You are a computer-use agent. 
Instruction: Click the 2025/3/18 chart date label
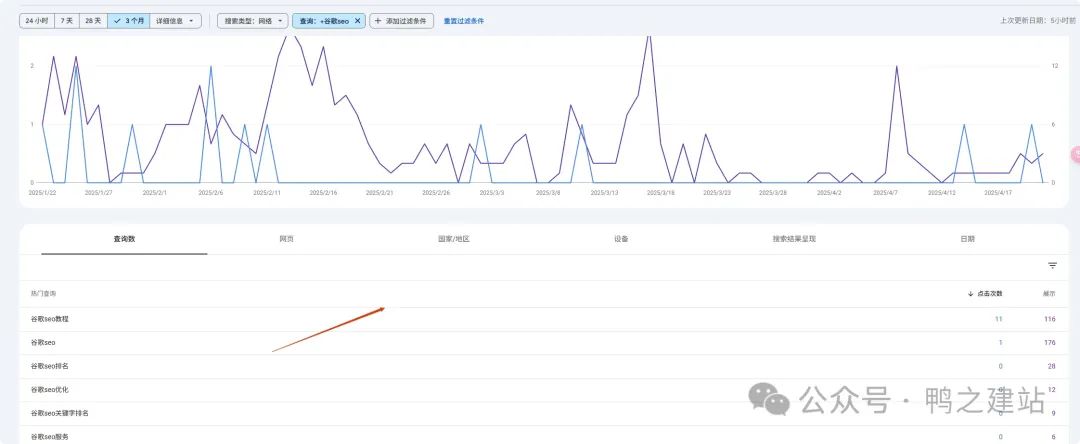coord(661,193)
